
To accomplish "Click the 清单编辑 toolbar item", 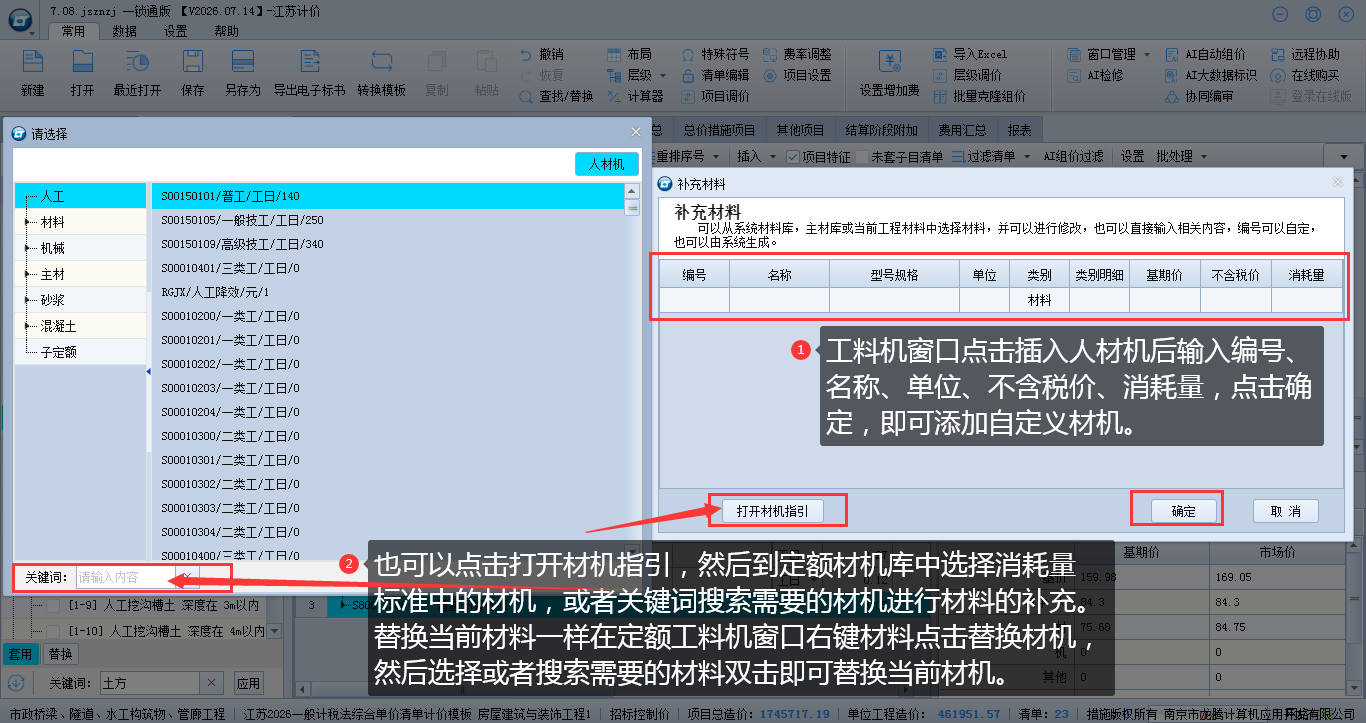I will coord(716,75).
